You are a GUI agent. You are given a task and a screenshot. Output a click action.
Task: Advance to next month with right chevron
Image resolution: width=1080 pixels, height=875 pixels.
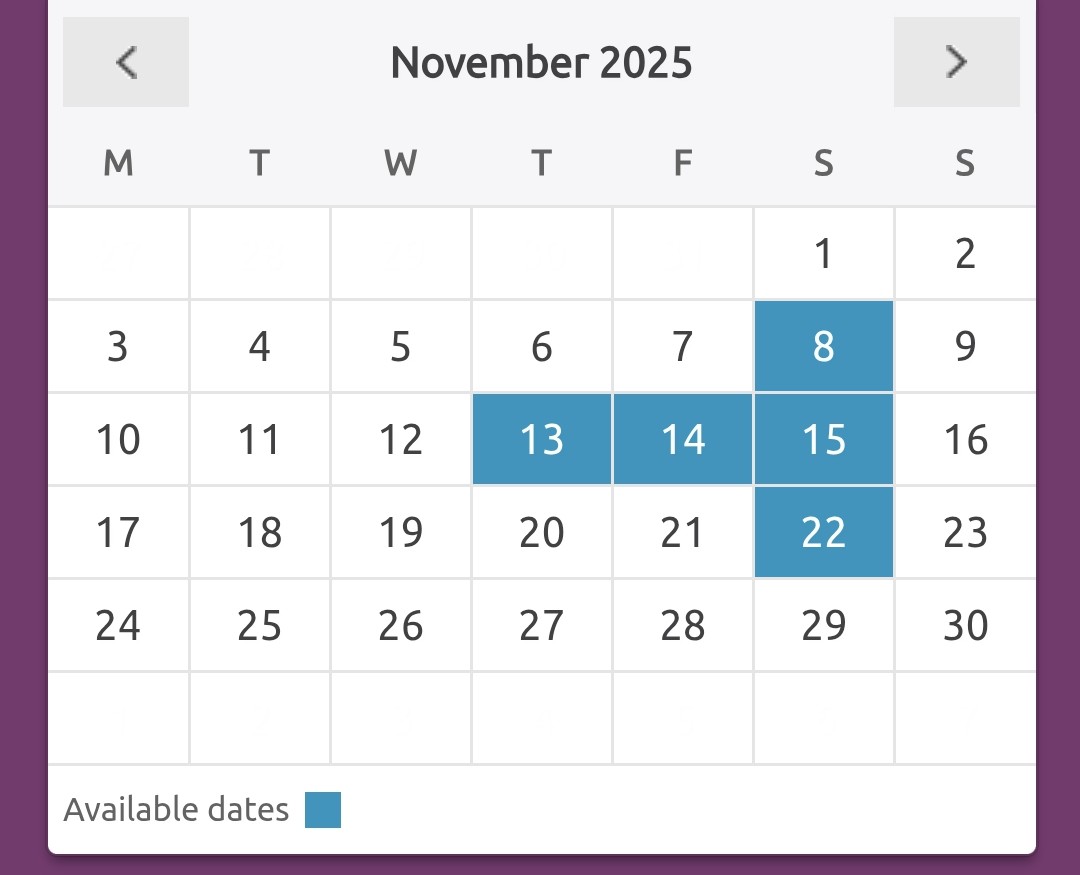pos(956,62)
